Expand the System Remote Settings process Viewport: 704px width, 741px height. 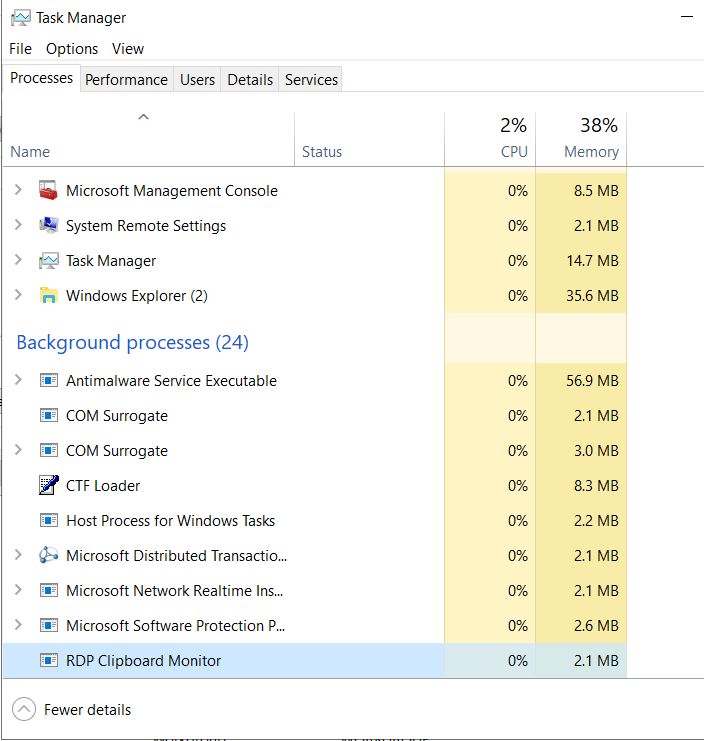point(18,225)
